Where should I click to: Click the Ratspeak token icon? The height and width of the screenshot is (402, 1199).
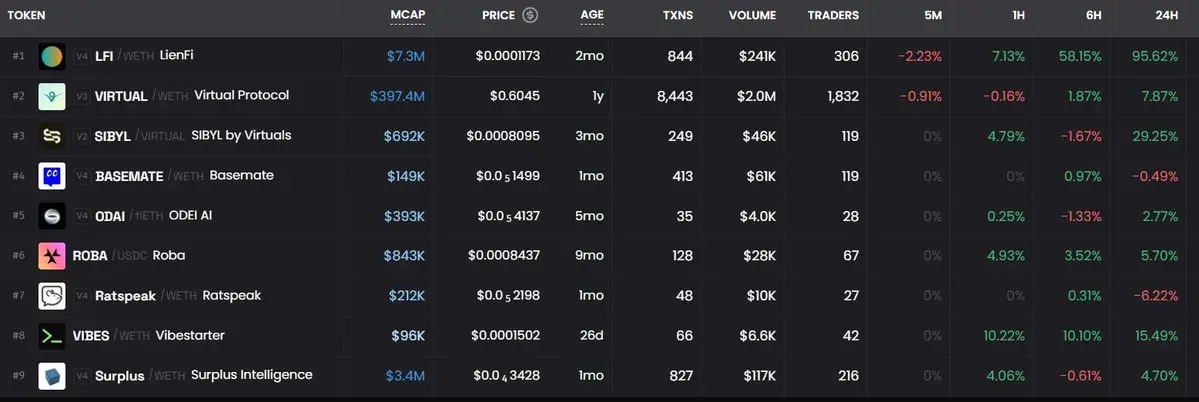click(x=52, y=296)
